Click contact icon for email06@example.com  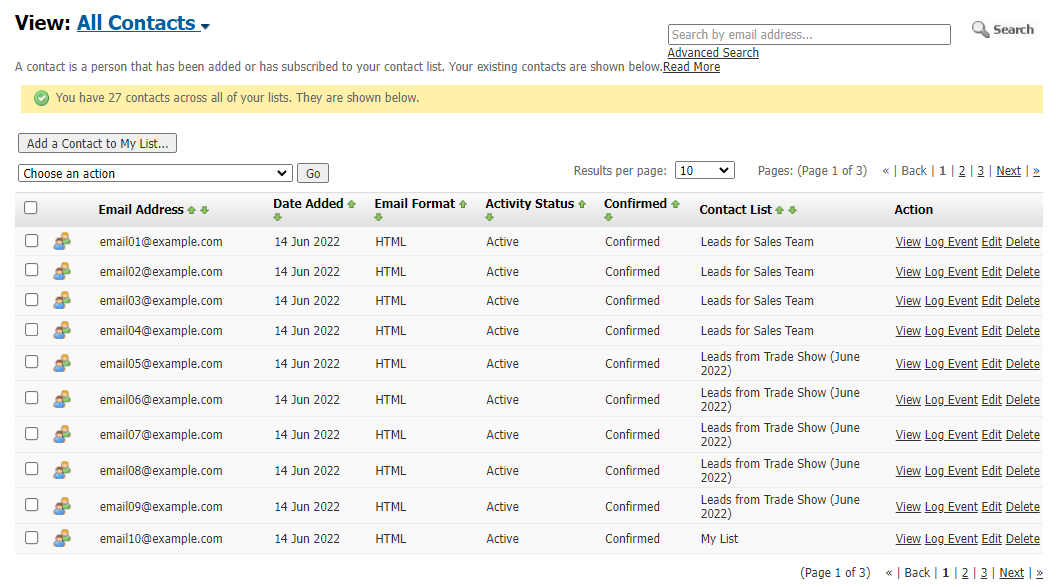pos(62,399)
